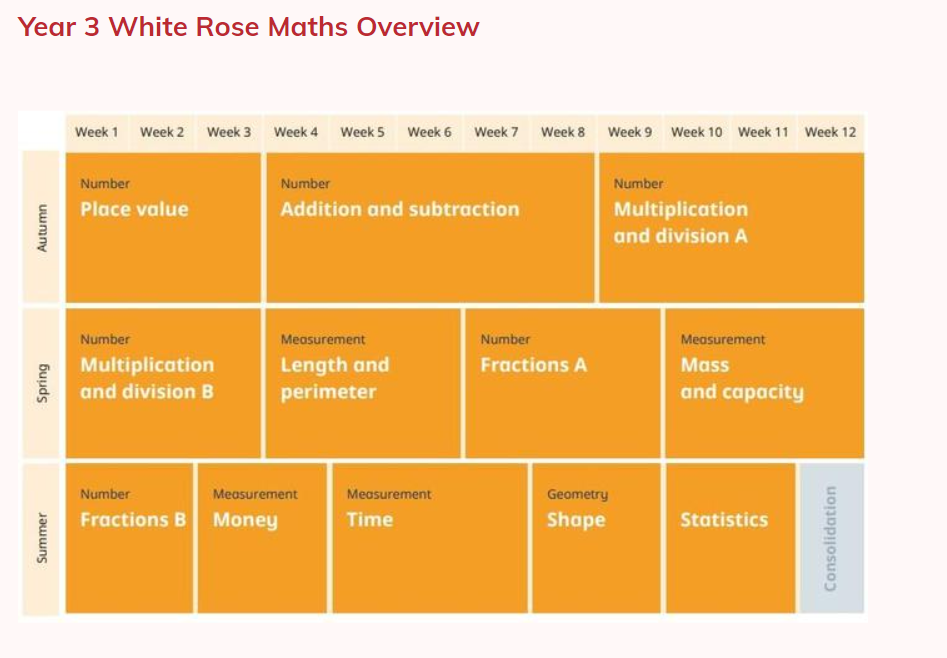The height and width of the screenshot is (658, 947).
Task: Select the Spring term row label
Action: click(42, 383)
